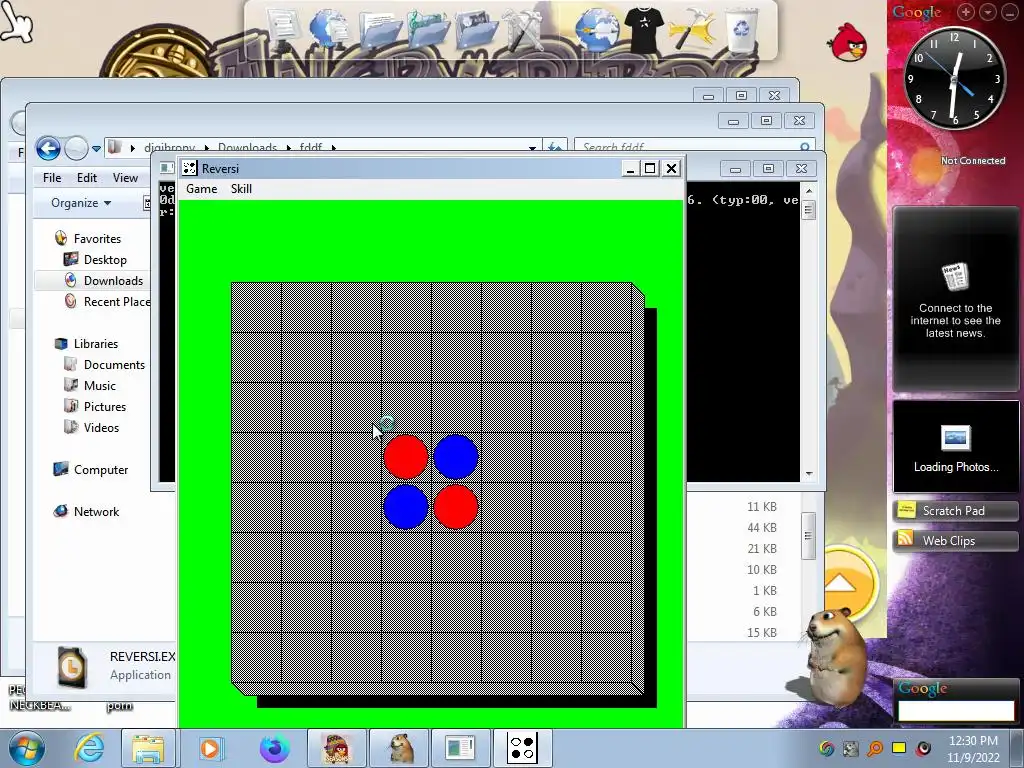Click the Computer monitor icon

click(61, 469)
